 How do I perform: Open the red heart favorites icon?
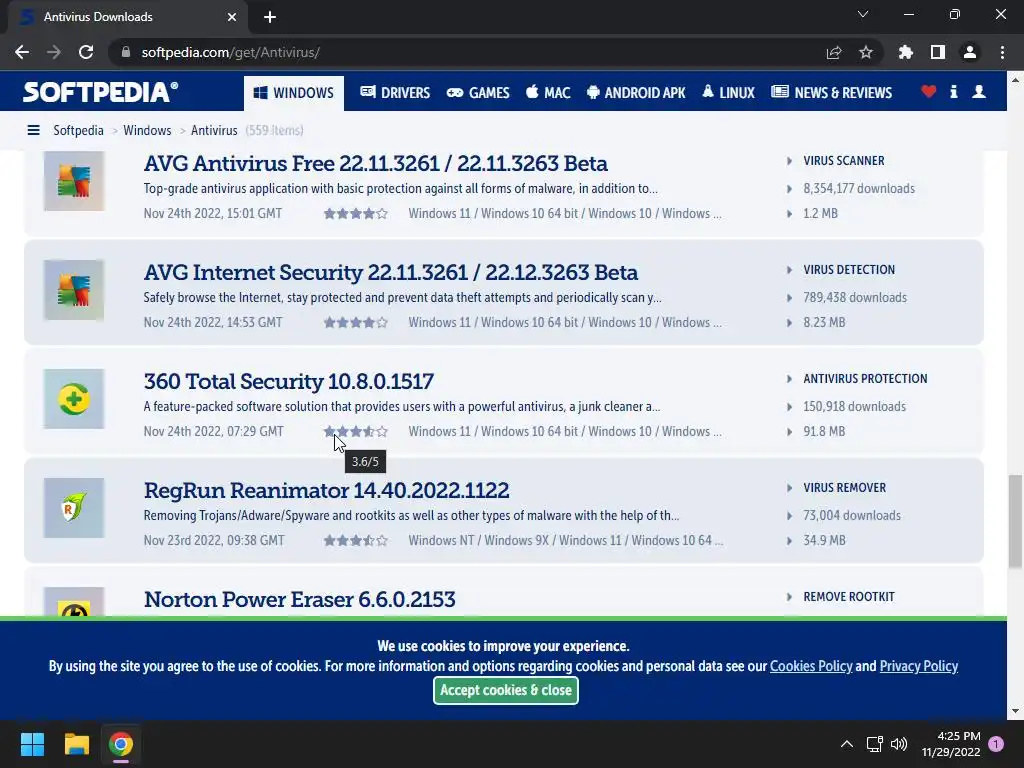(928, 92)
